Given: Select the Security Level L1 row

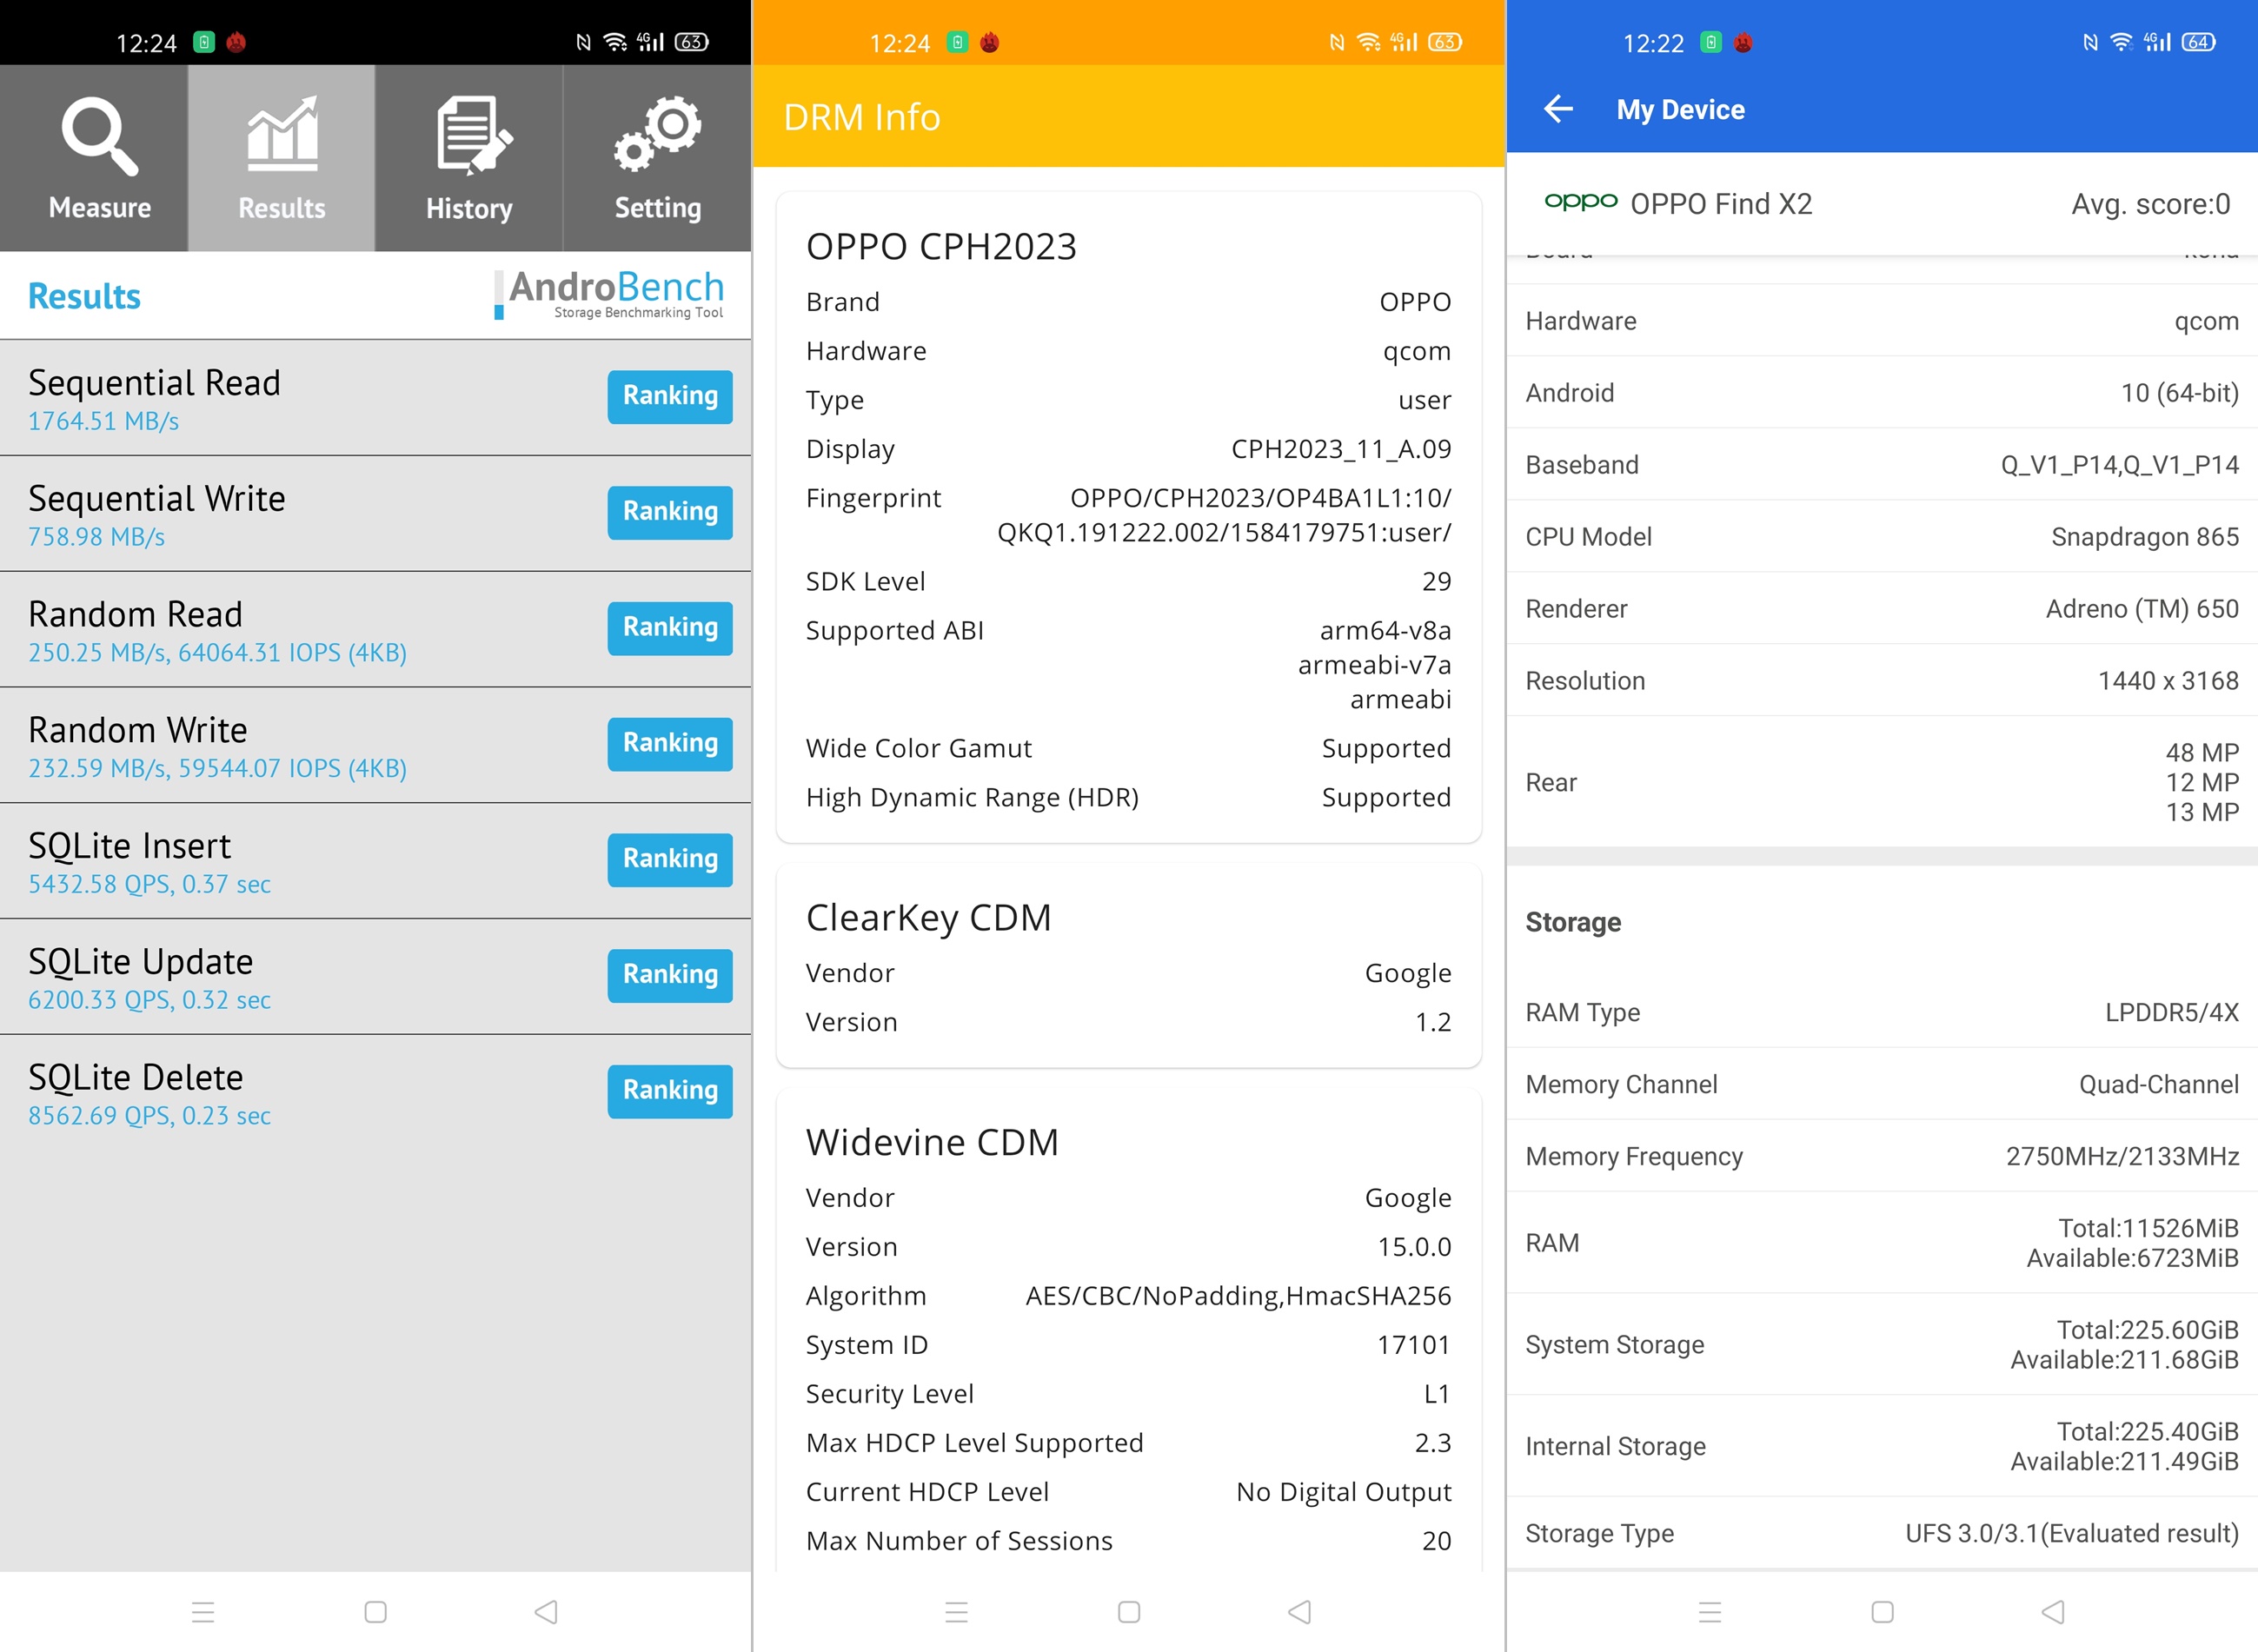Looking at the screenshot, I should point(1128,1394).
